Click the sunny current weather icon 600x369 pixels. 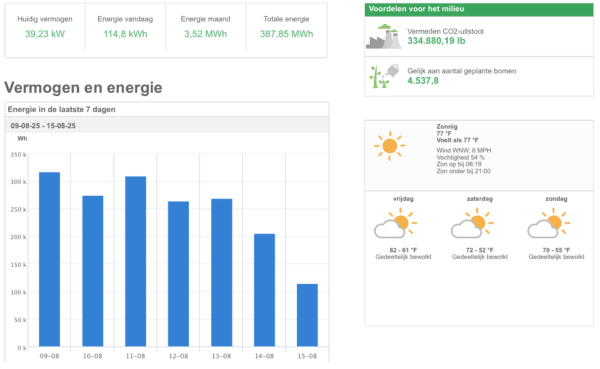tap(390, 146)
